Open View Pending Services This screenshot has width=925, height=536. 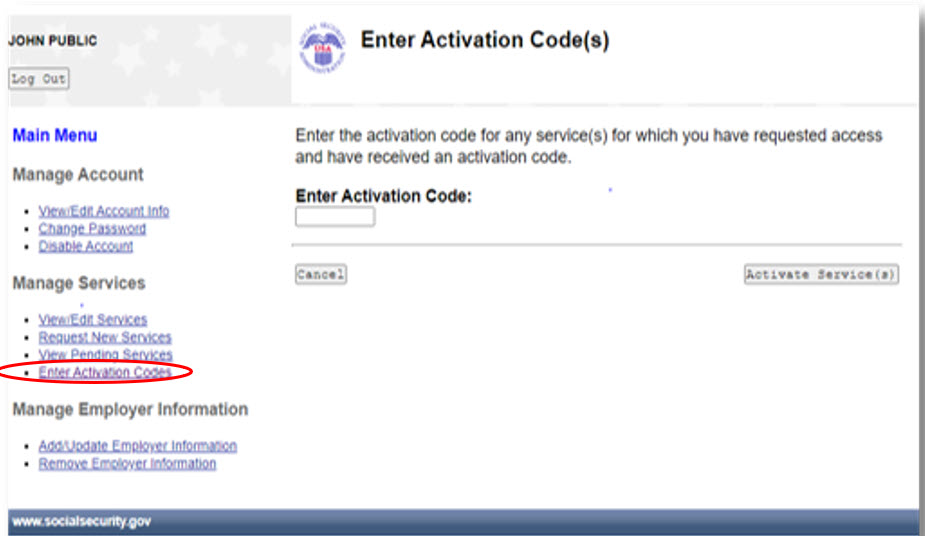point(106,354)
